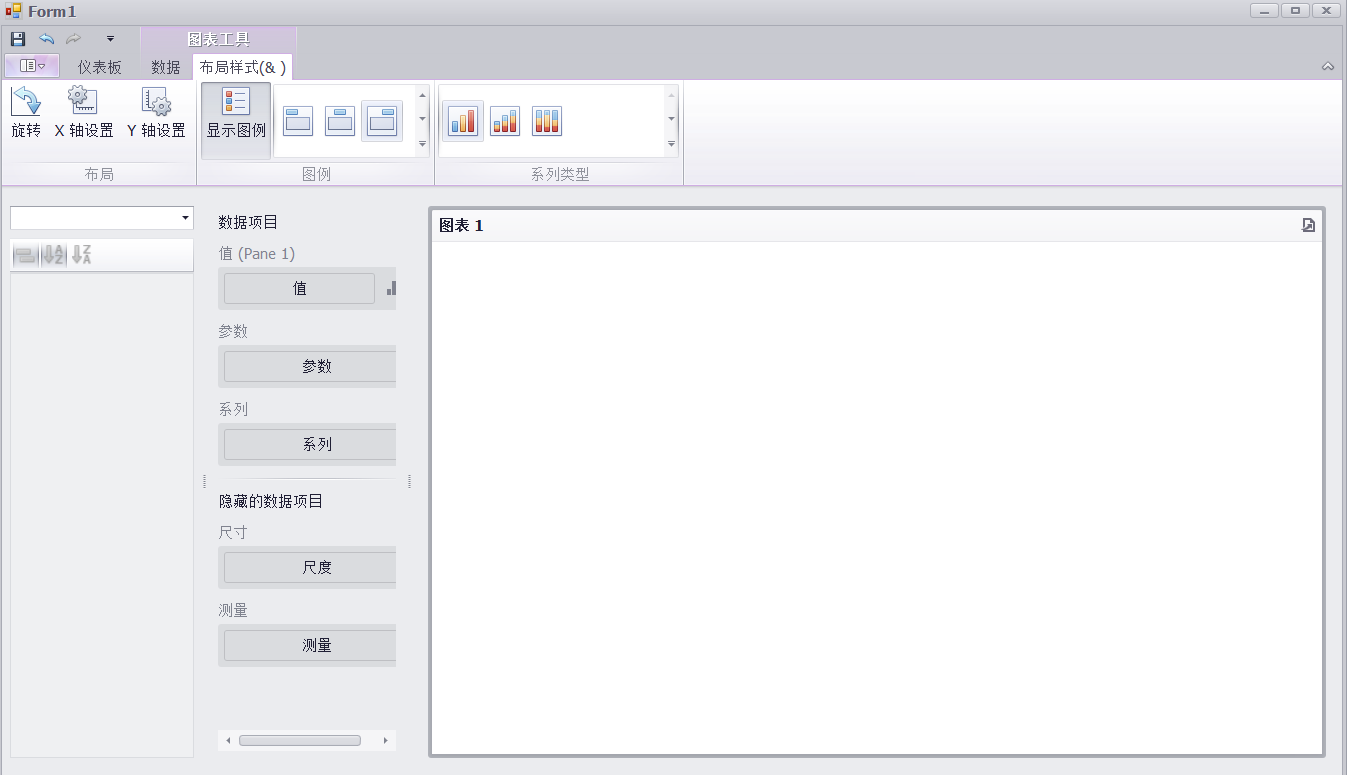The height and width of the screenshot is (775, 1347).
Task: Open the quick access toolbar customize arrow
Action: coord(110,39)
